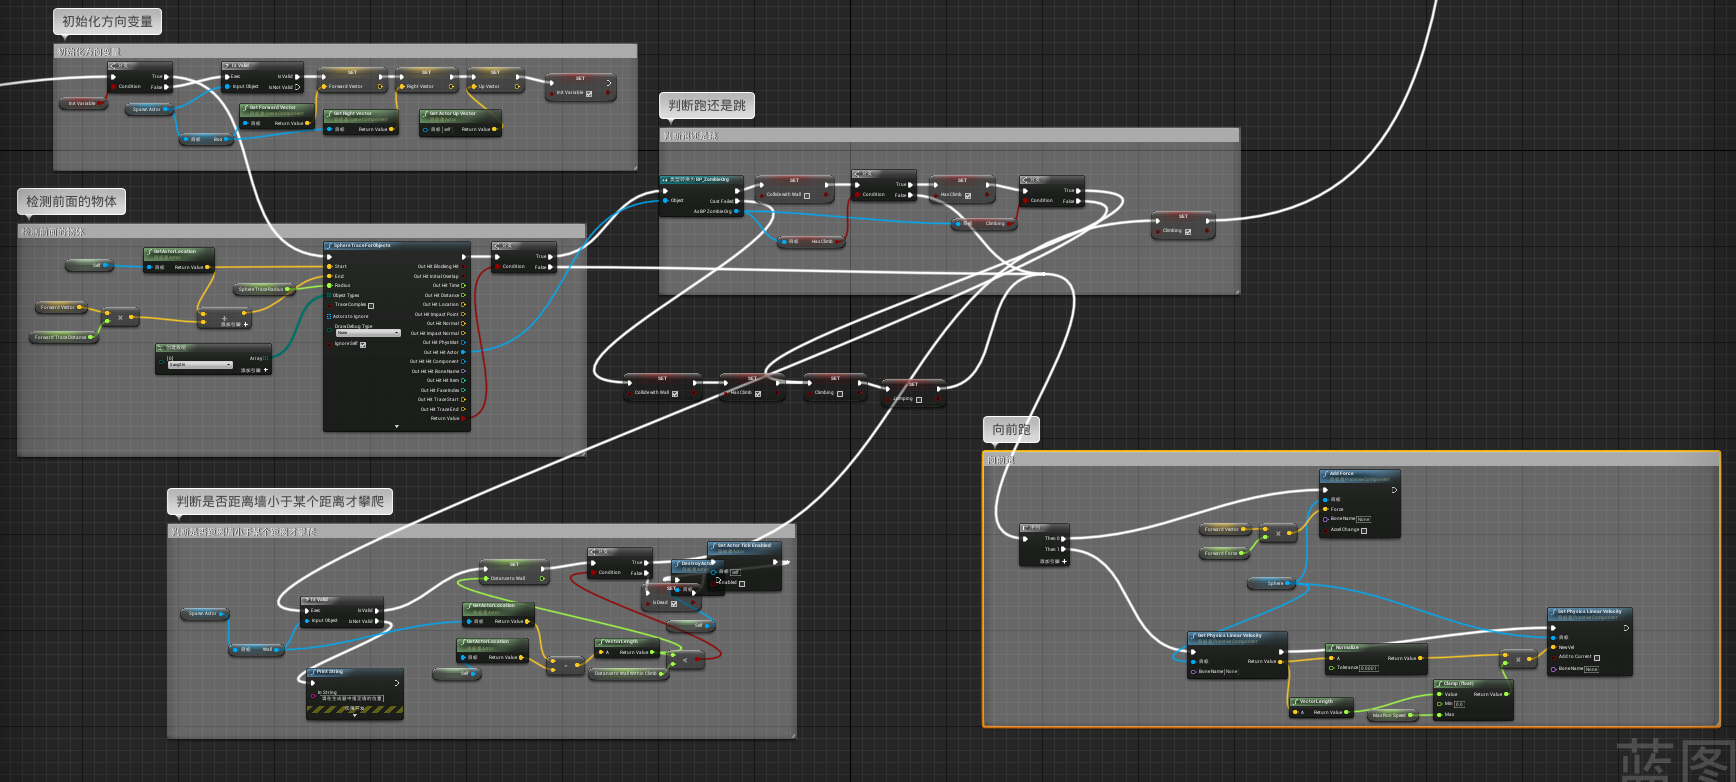1736x782 pixels.
Task: Click the Get Forward Vector node function icon
Action: pyautogui.click(x=244, y=108)
